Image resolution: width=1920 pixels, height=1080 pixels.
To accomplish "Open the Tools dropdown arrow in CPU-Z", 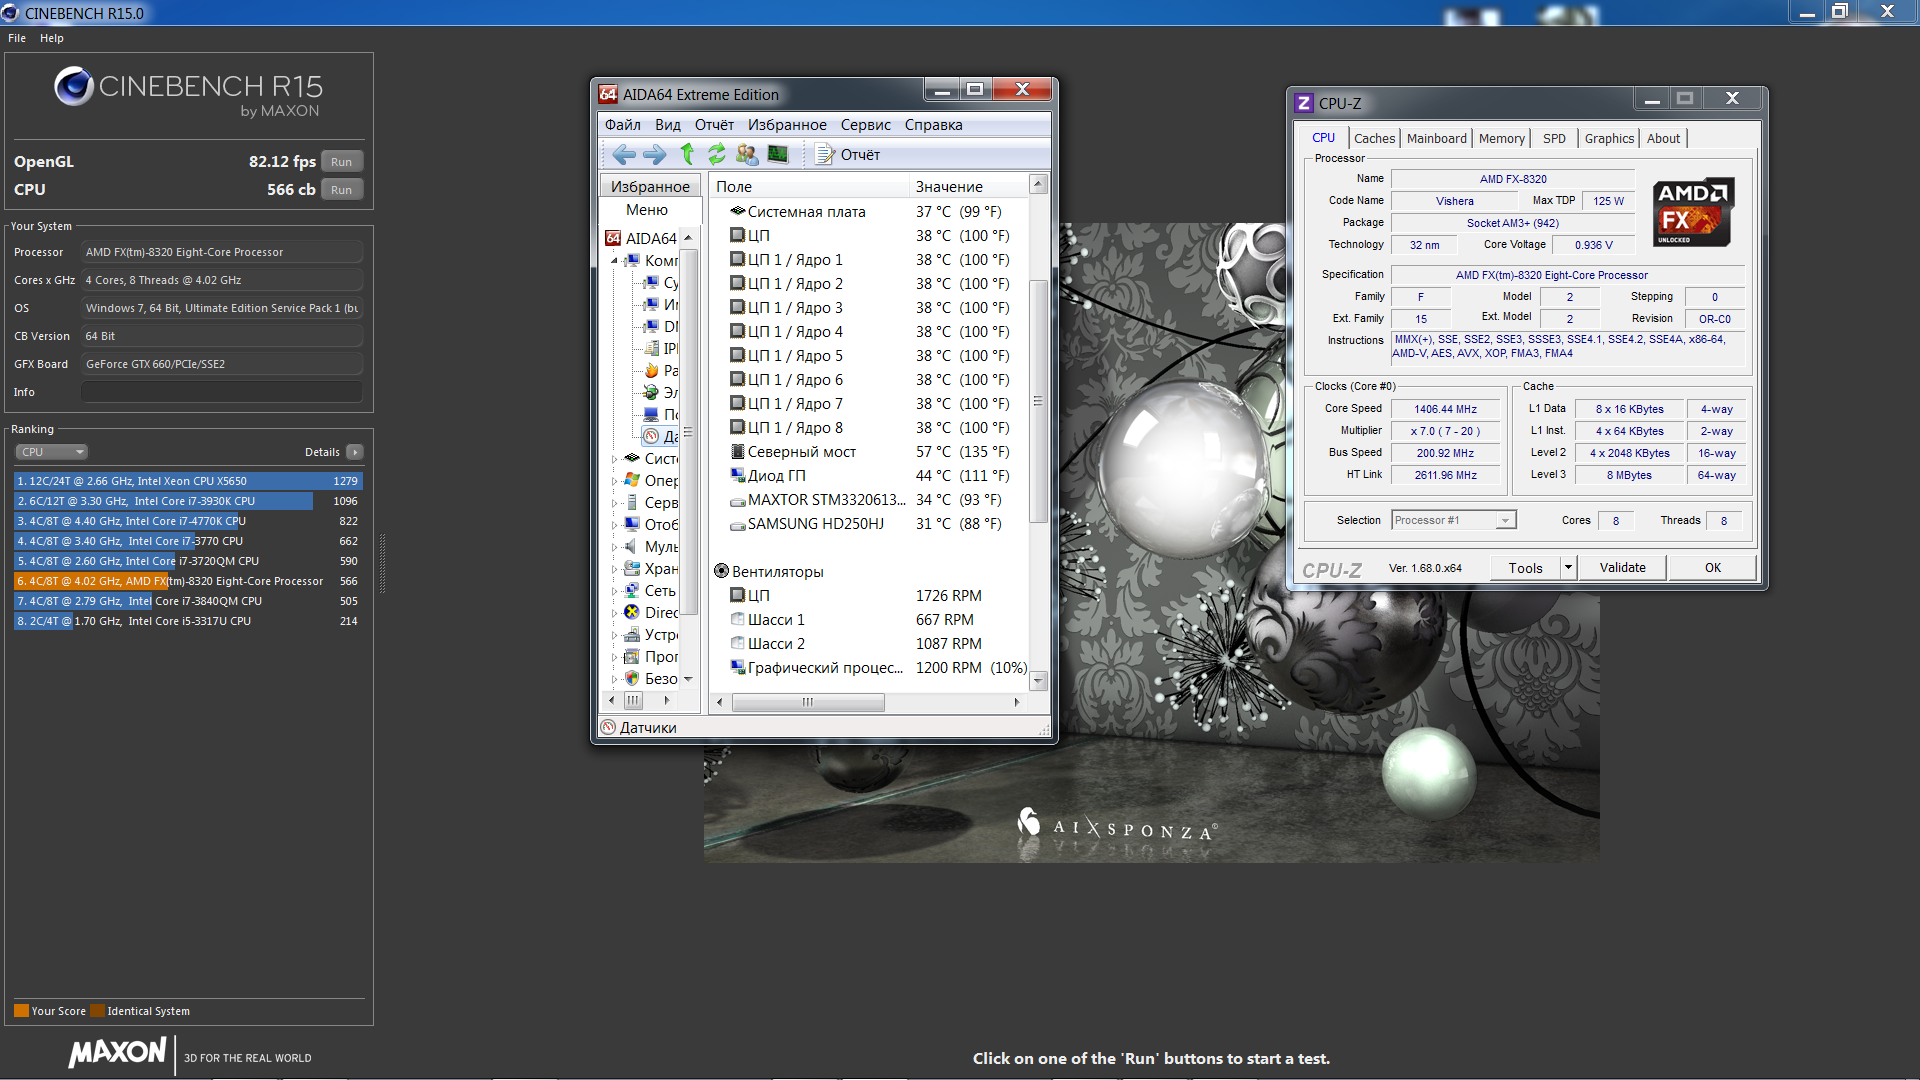I will (x=1568, y=568).
